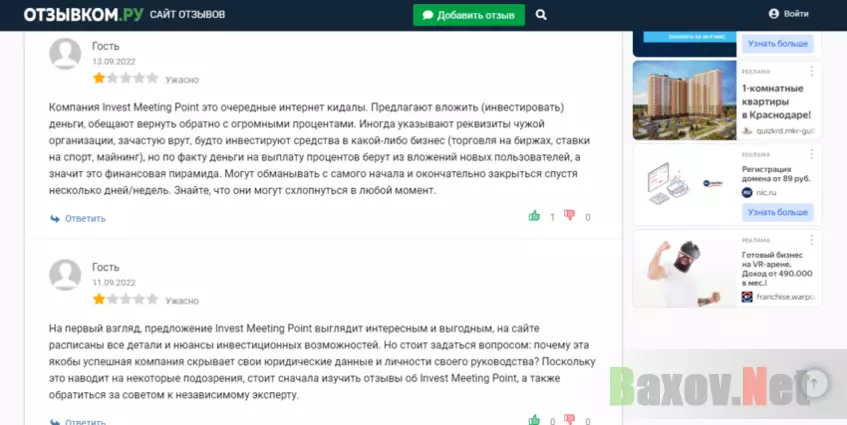Click Ужасно label on the 13.09.2022 review
Image resolution: width=847 pixels, height=425 pixels.
[182, 80]
